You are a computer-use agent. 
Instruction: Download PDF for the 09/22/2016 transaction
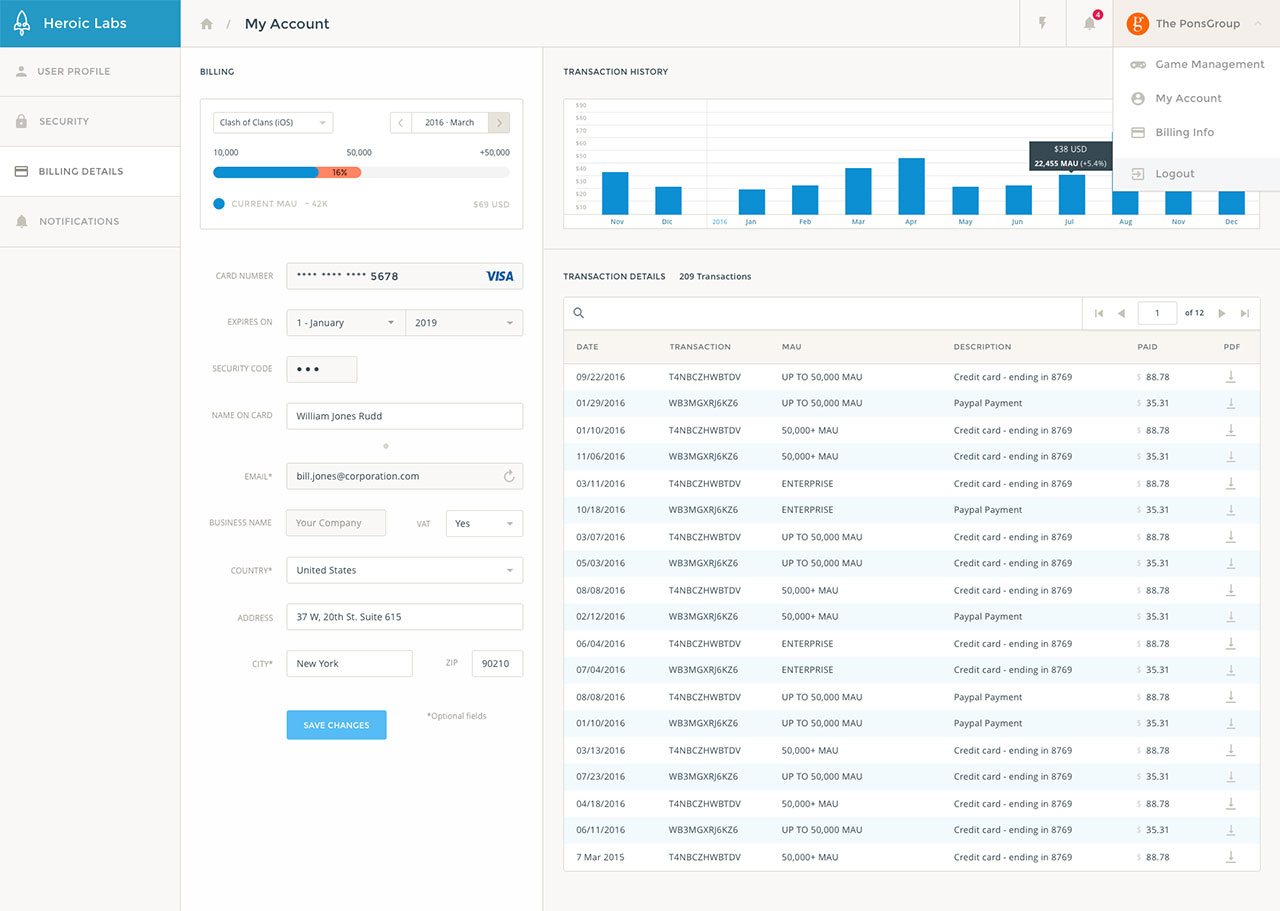(x=1231, y=377)
